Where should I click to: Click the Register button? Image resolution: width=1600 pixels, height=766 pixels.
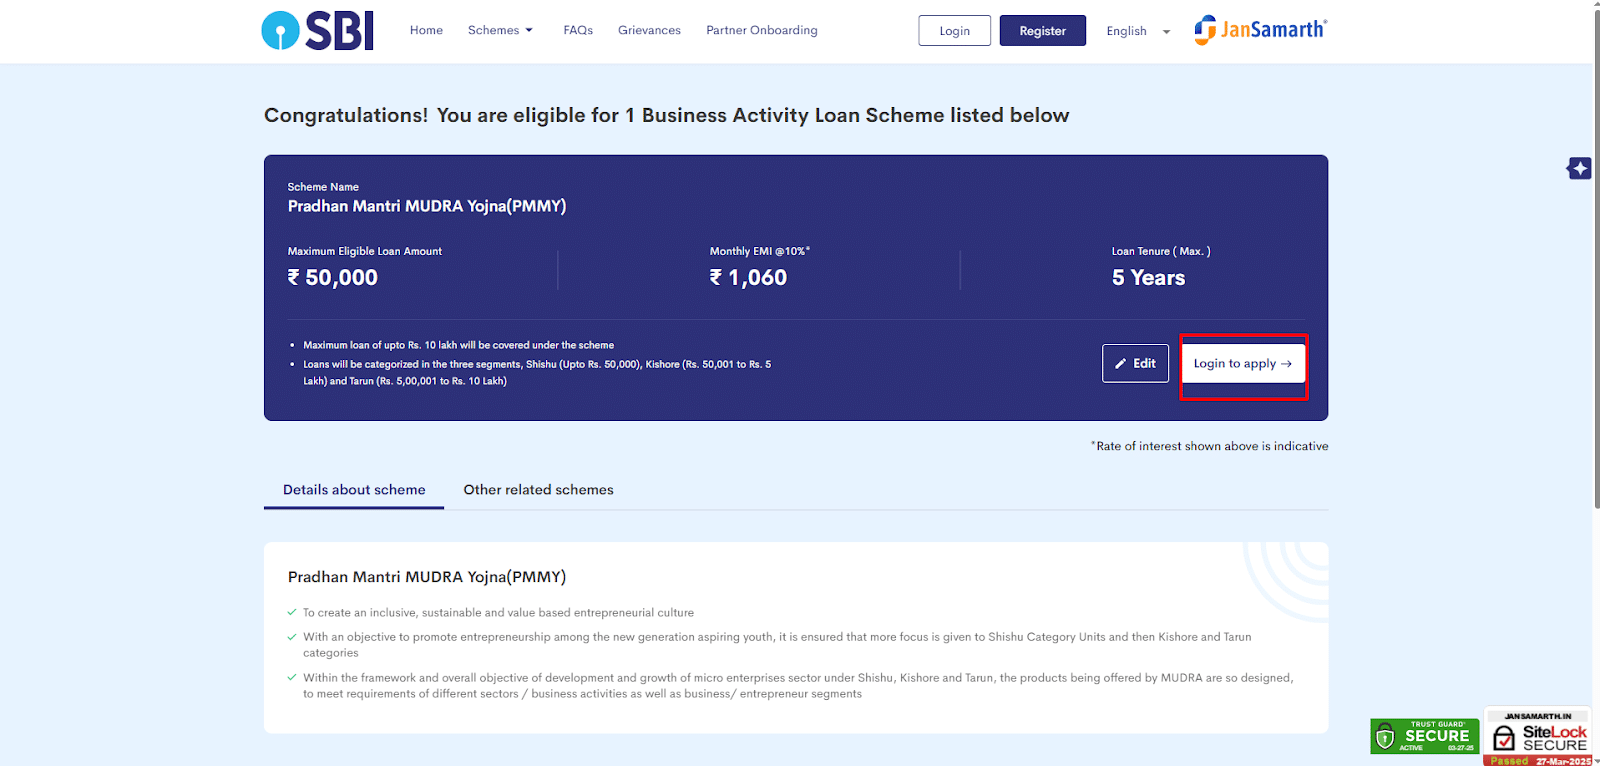point(1042,31)
